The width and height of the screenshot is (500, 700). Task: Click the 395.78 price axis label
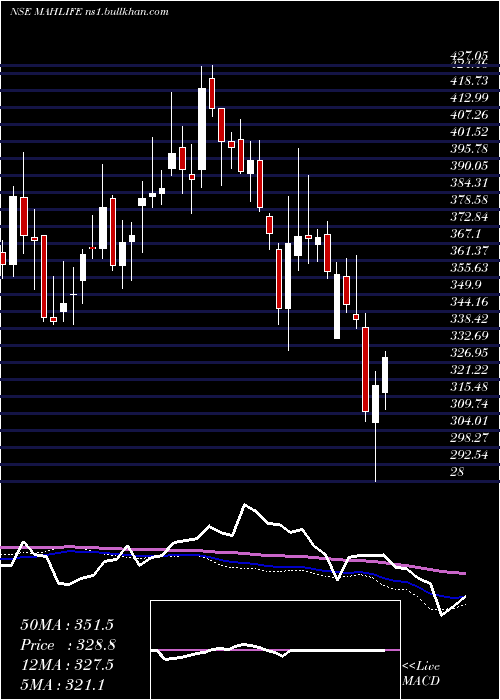pos(469,149)
